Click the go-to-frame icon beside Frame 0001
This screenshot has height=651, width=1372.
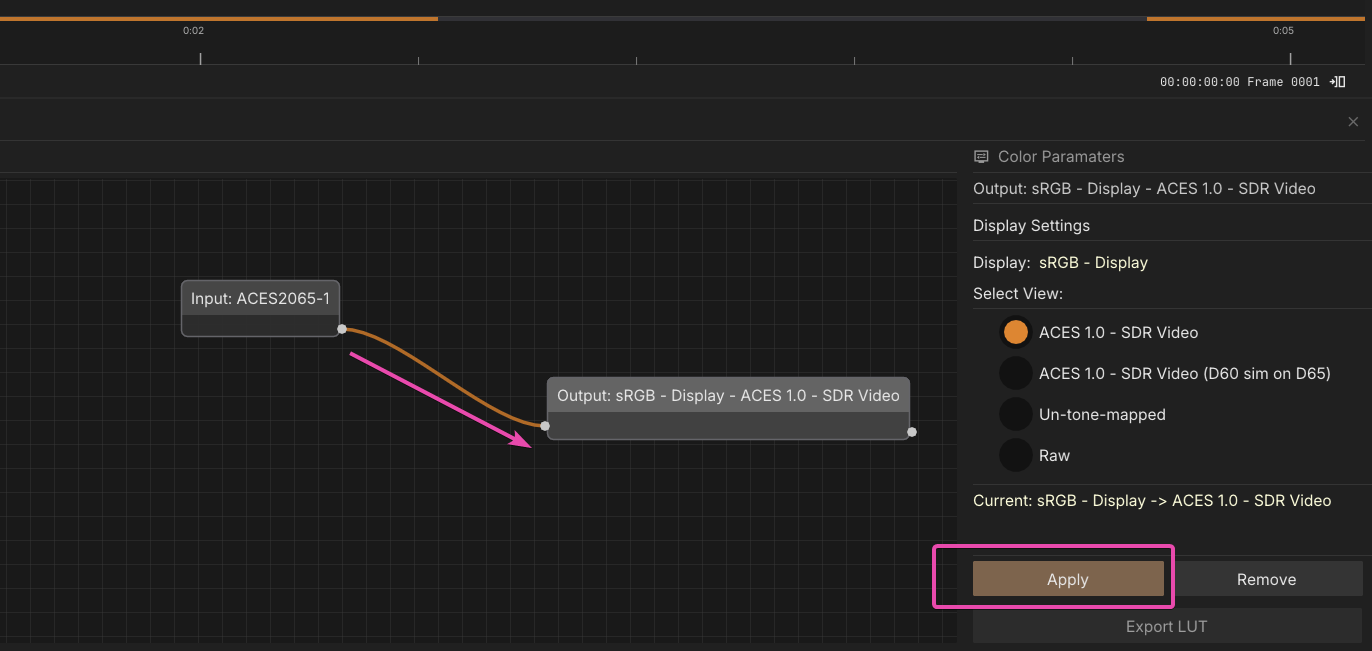(x=1337, y=82)
